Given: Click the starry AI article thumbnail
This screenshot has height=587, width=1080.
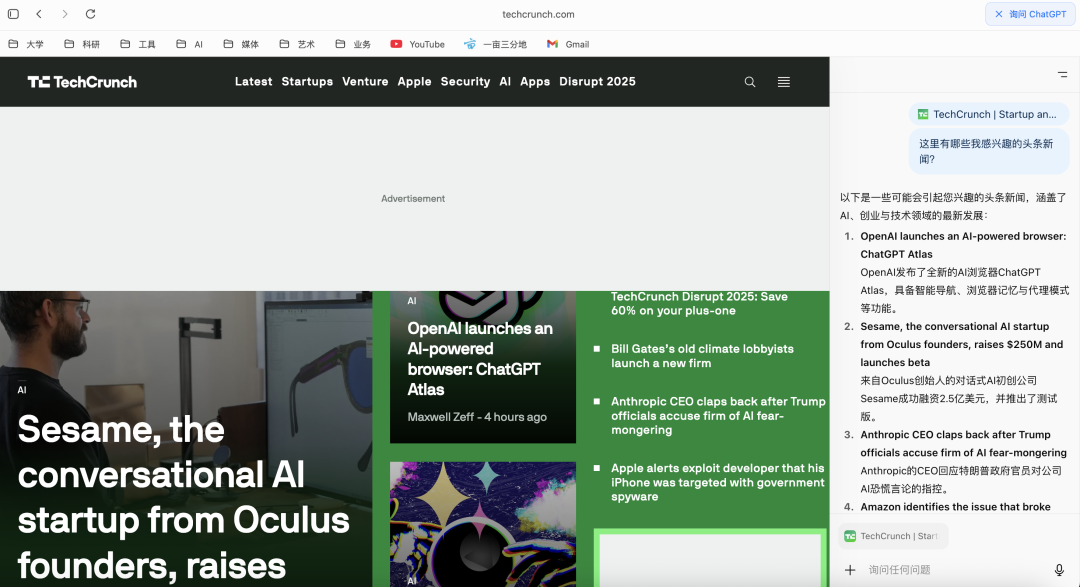Looking at the screenshot, I should point(483,524).
